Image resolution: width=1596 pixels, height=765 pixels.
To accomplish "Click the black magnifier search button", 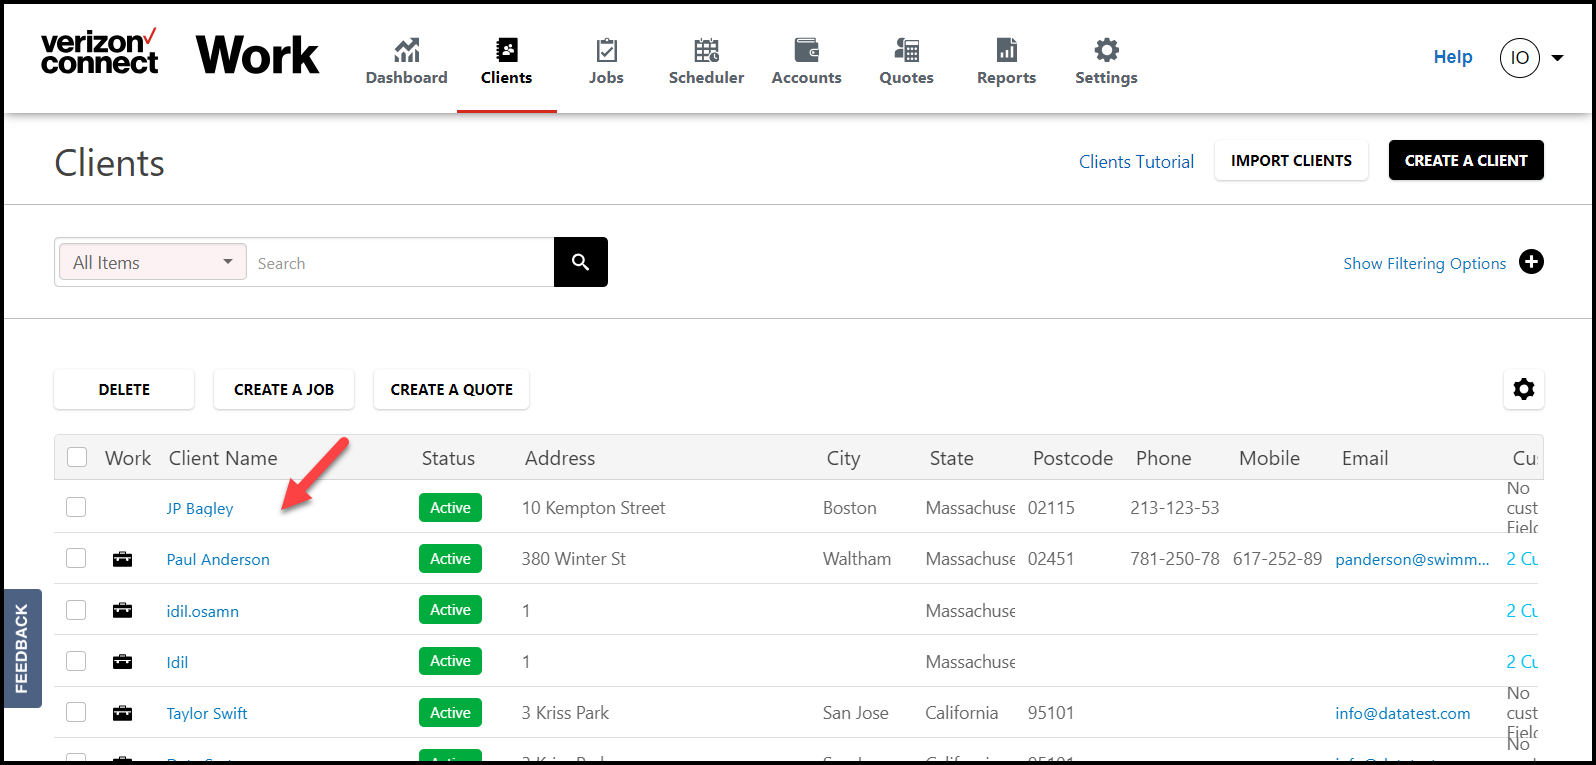I will (581, 262).
